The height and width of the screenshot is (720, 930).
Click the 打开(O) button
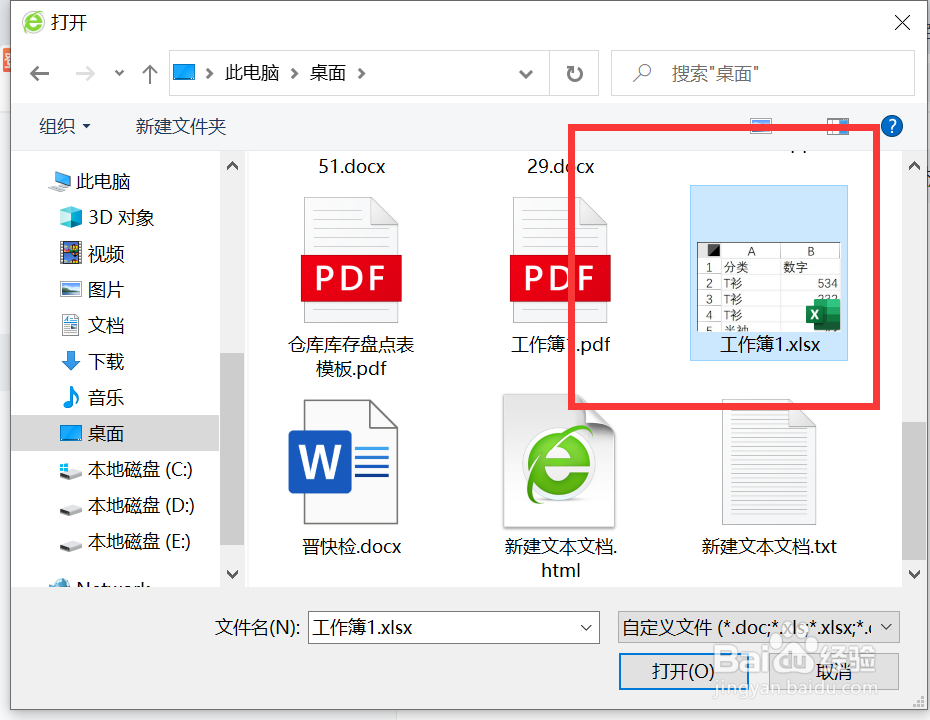coord(683,671)
